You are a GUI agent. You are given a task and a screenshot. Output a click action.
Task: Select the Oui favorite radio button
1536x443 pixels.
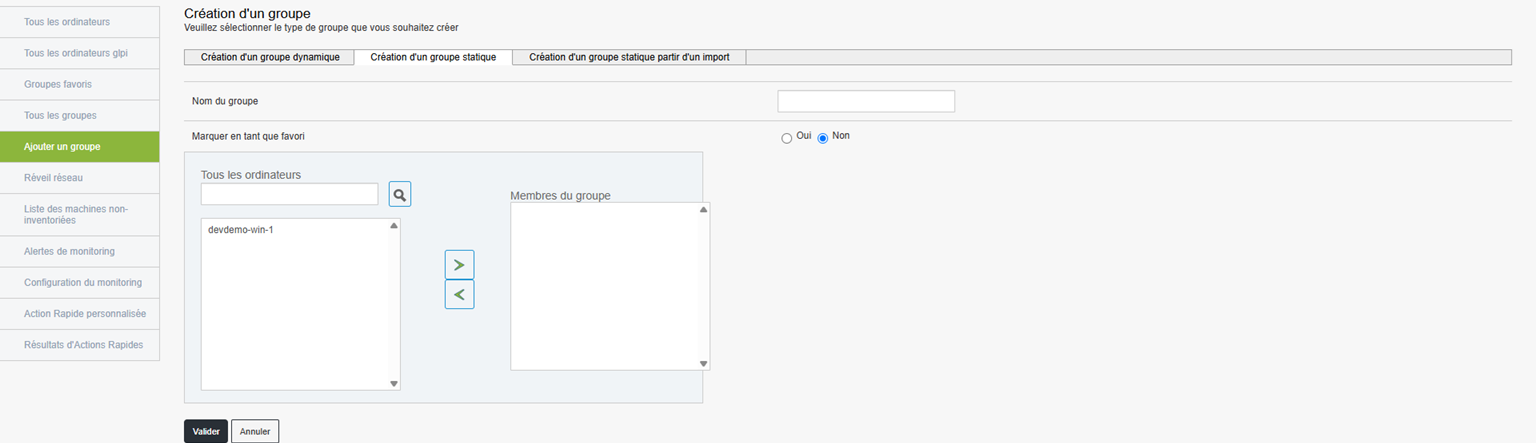[x=786, y=138]
